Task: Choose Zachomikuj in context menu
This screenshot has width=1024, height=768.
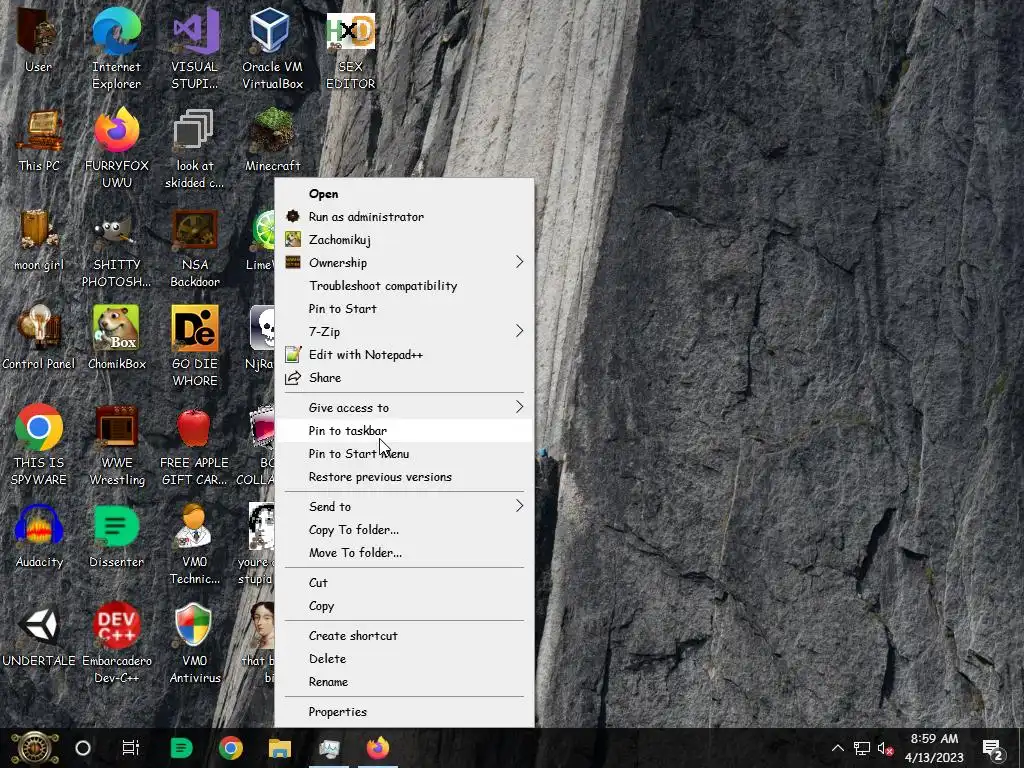Action: [x=404, y=240]
